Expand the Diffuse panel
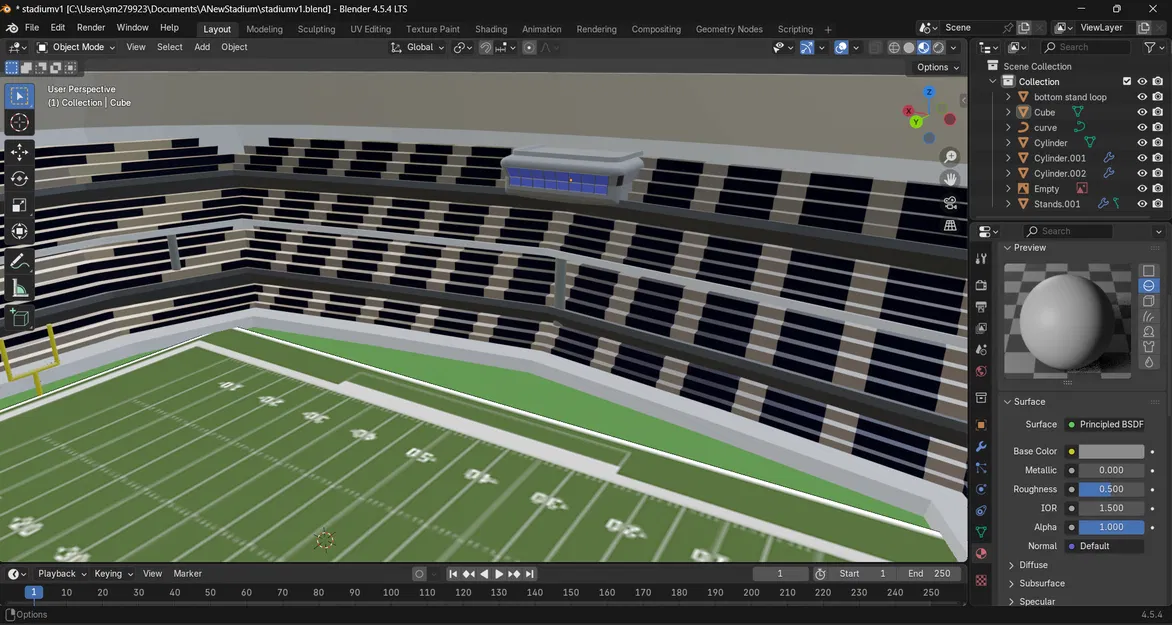1172x625 pixels. click(1033, 565)
